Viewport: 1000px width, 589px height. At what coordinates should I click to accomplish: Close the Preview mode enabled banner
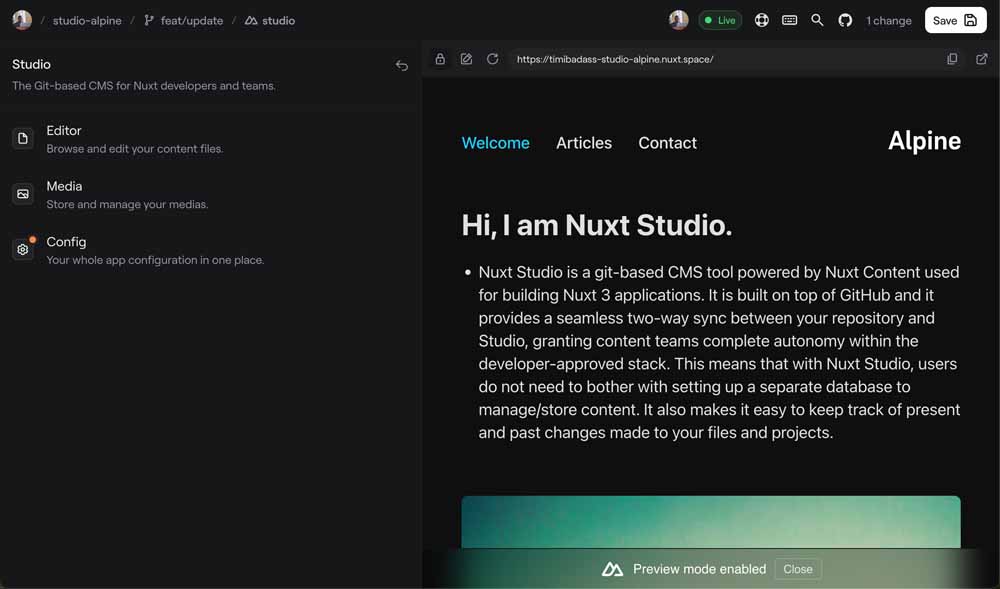pos(798,569)
